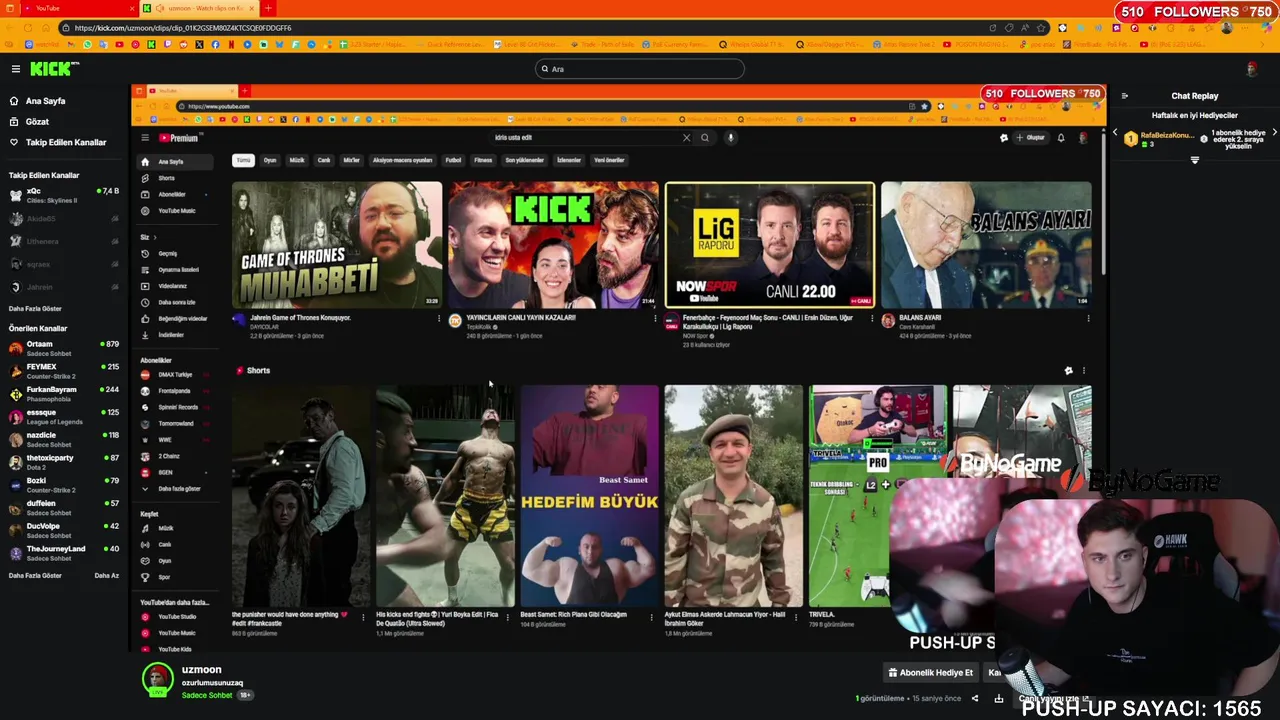This screenshot has width=1280, height=720.
Task: Open the FurkanBayram recommended channel
Action: pos(63,393)
